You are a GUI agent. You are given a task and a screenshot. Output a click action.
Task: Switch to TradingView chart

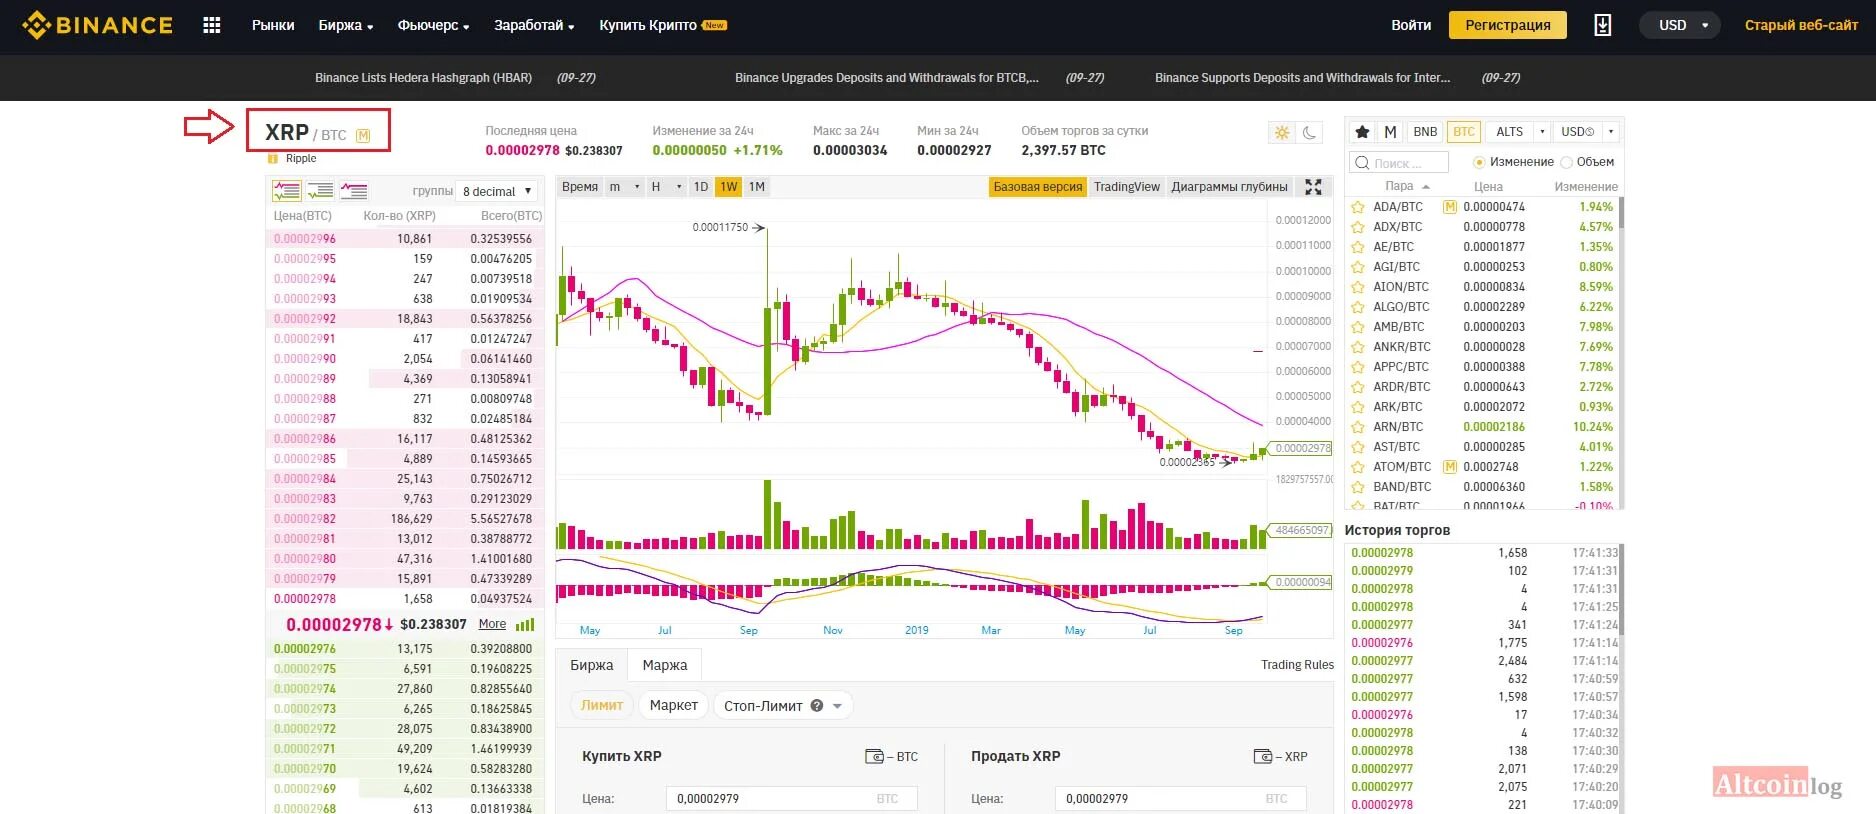1127,187
